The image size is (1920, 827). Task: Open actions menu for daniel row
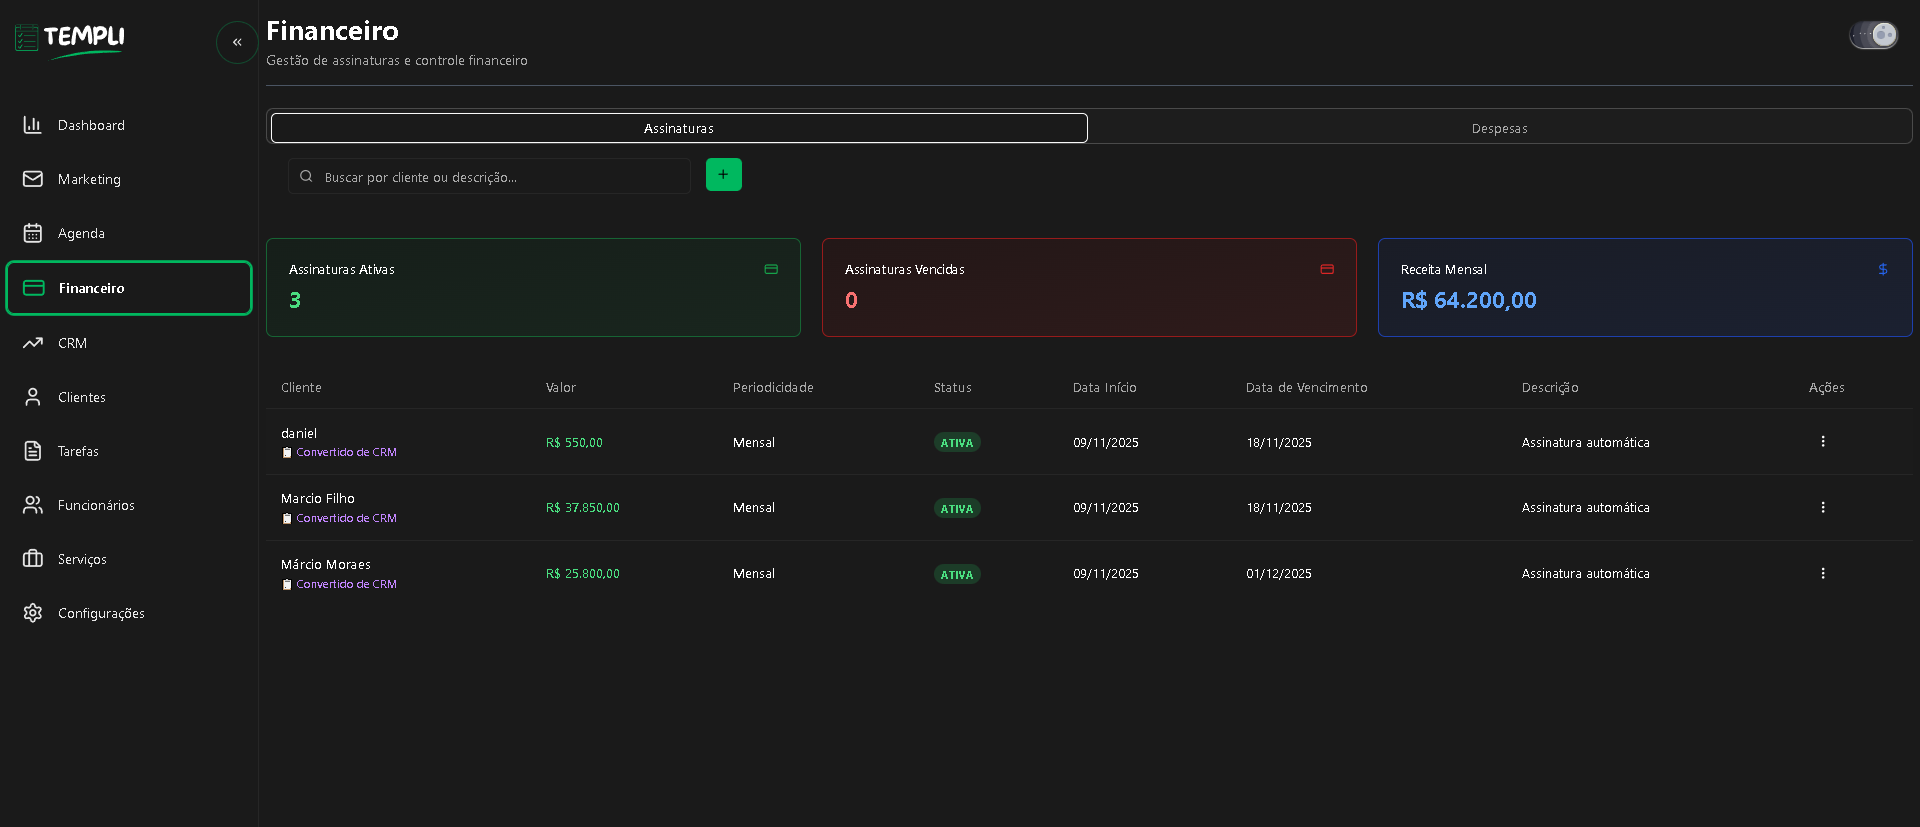click(1823, 441)
